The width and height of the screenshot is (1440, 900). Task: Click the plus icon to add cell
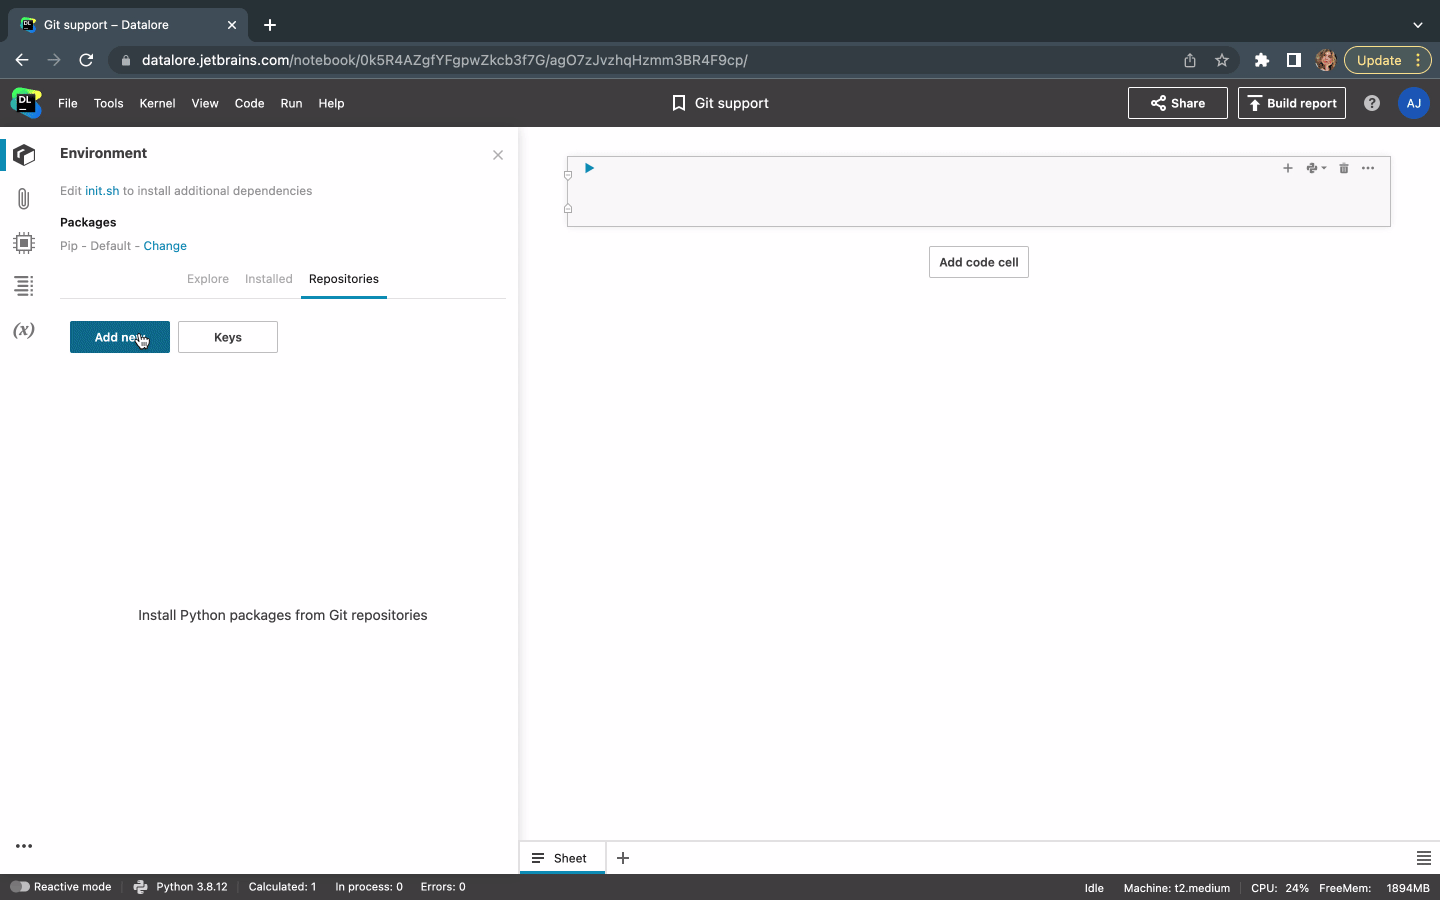click(x=1288, y=168)
